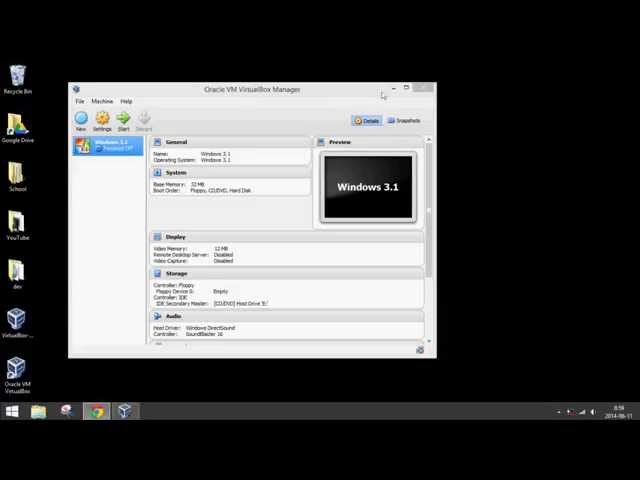This screenshot has height=480, width=640.
Task: Select the Oracle VM VirtualBox desktop icon
Action: 17,375
